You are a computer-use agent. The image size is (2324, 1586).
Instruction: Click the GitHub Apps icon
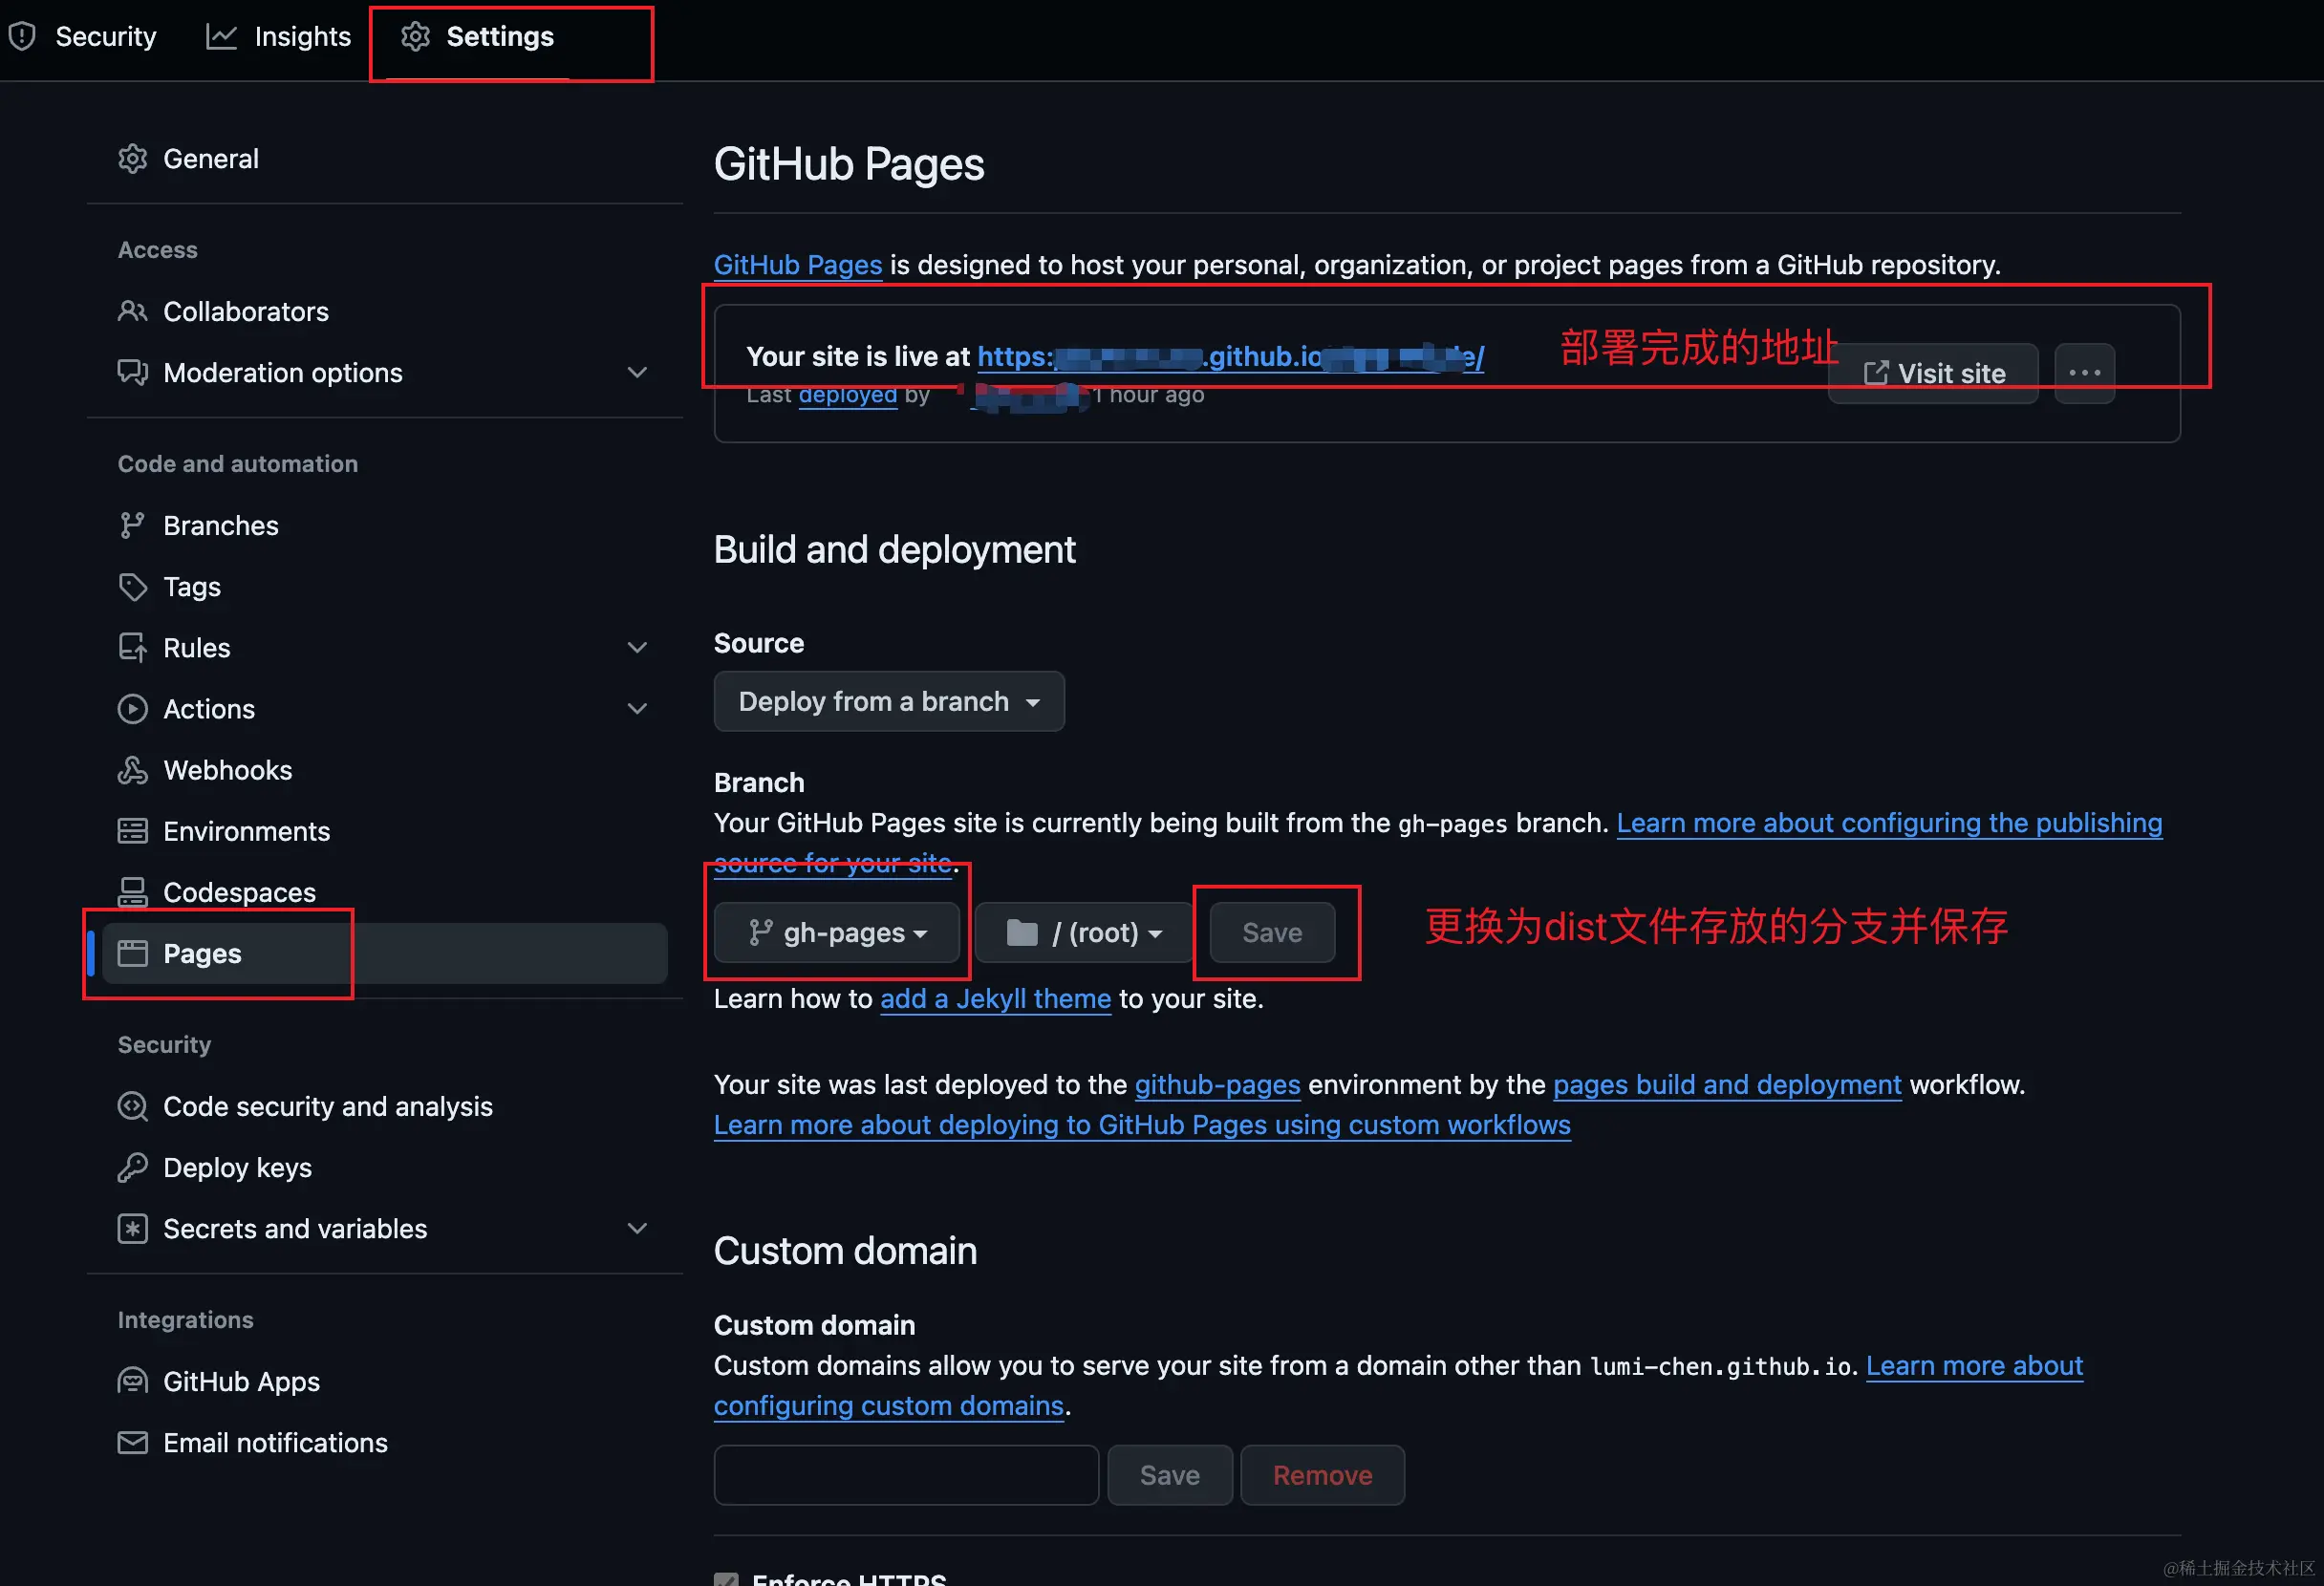132,1382
